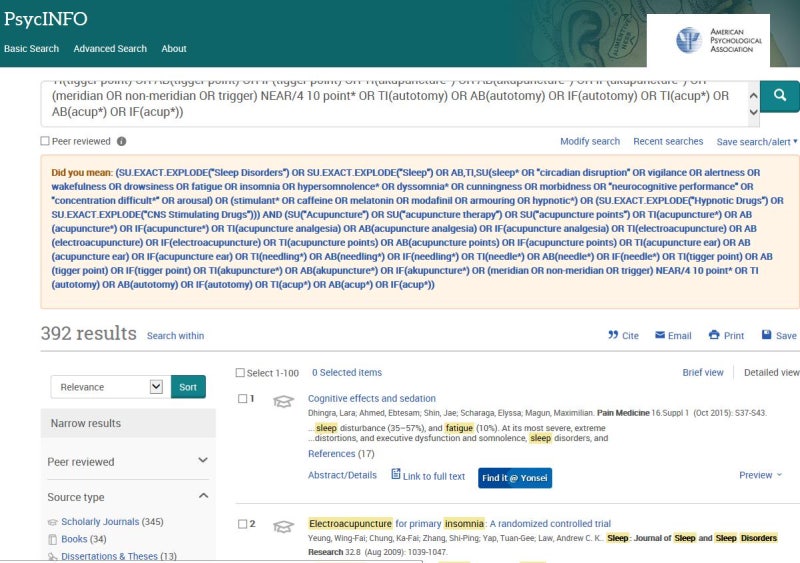The image size is (800, 563).
Task: Click the peer reviewed info icon
Action: tap(121, 141)
